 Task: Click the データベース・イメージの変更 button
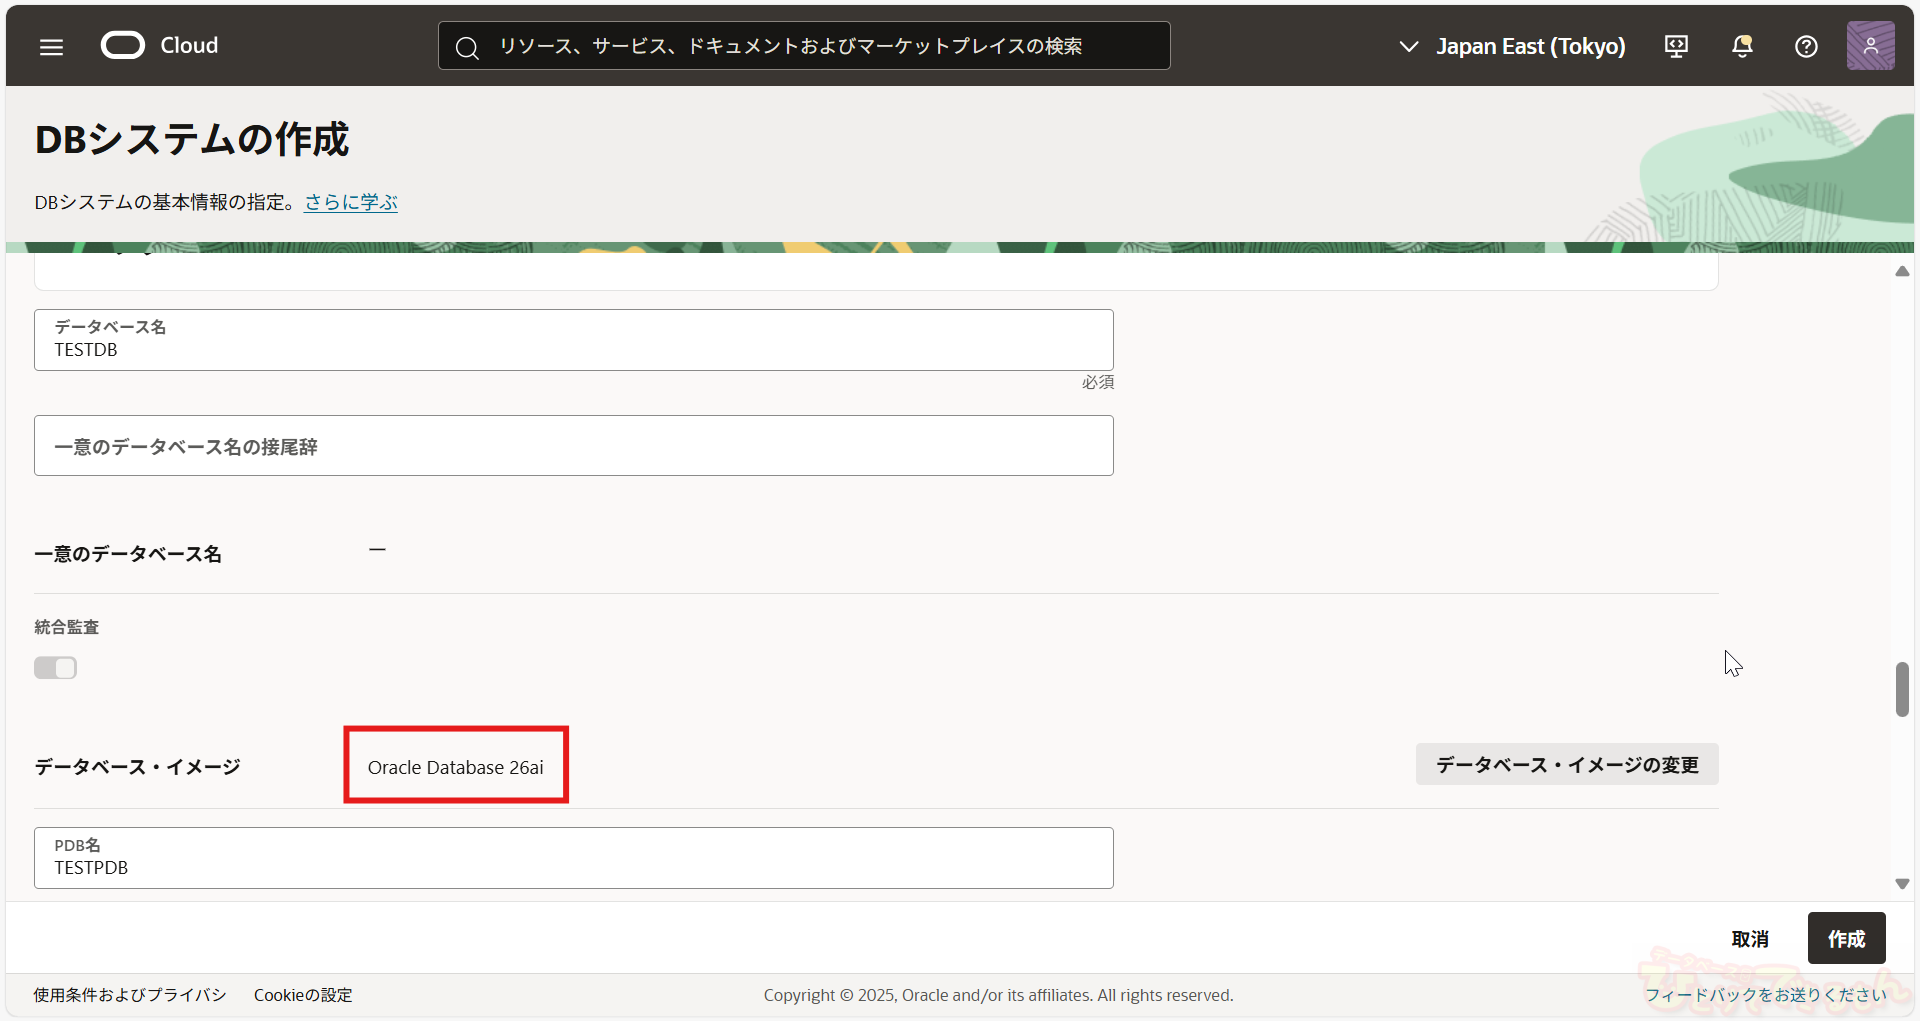1567,765
